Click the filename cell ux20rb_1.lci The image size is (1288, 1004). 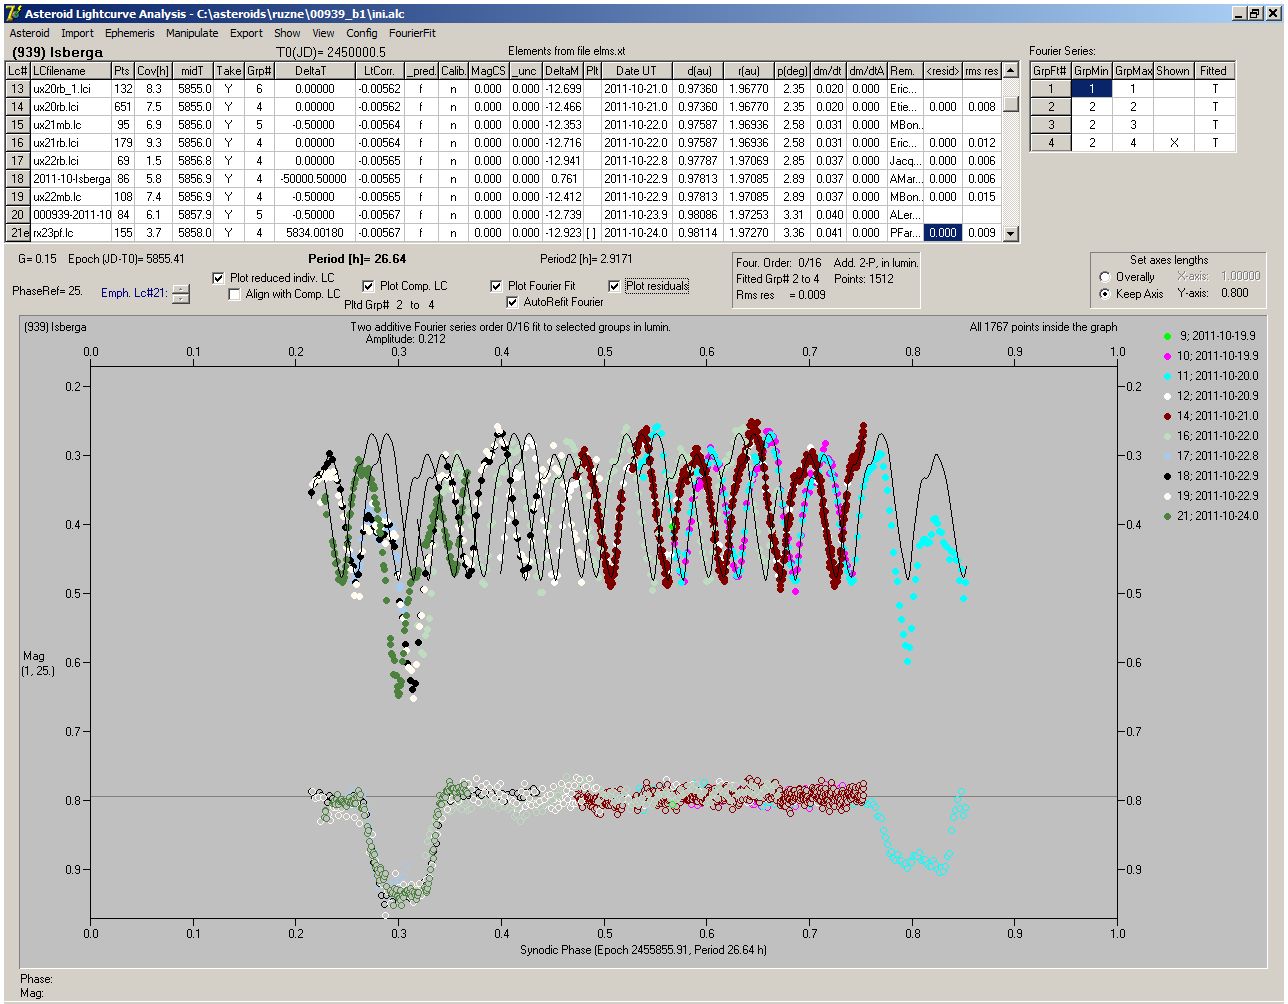[70, 89]
